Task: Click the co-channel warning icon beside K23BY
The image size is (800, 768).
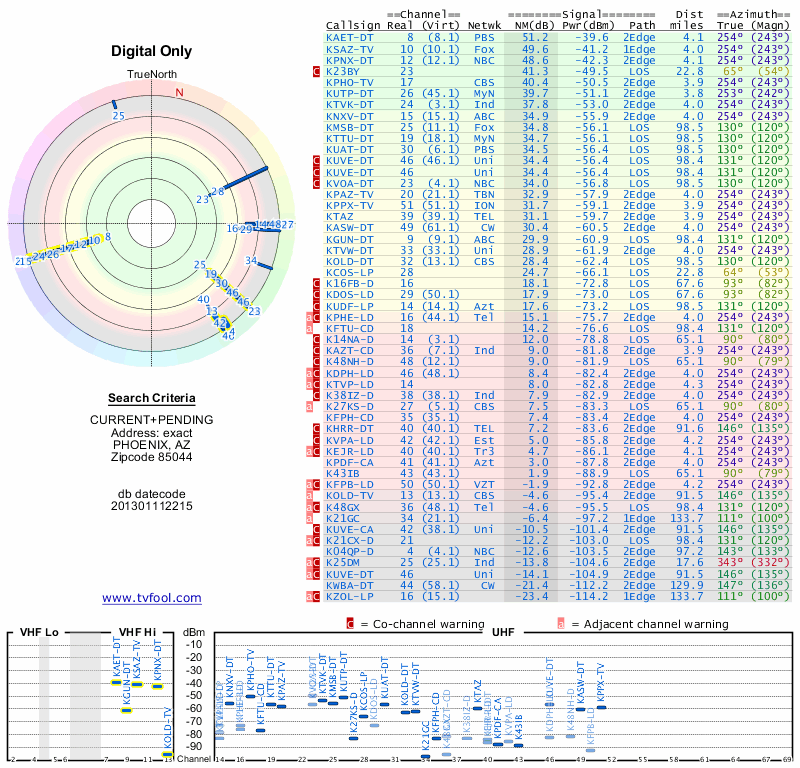Action: pos(317,72)
